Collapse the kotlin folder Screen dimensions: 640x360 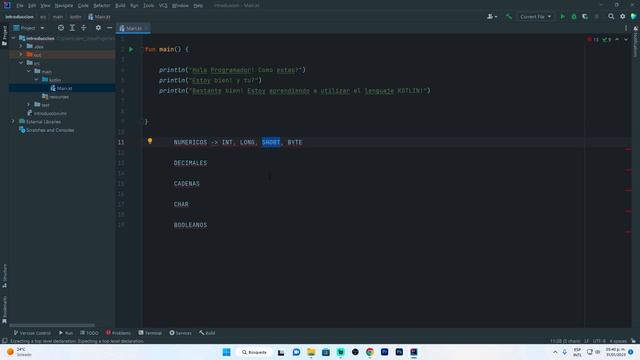(x=37, y=80)
